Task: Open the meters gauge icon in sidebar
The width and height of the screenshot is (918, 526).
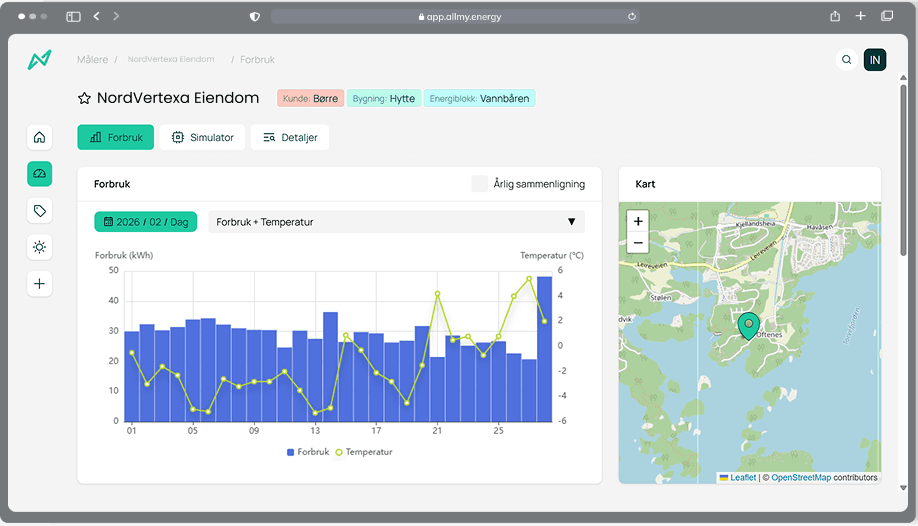Action: coord(40,174)
